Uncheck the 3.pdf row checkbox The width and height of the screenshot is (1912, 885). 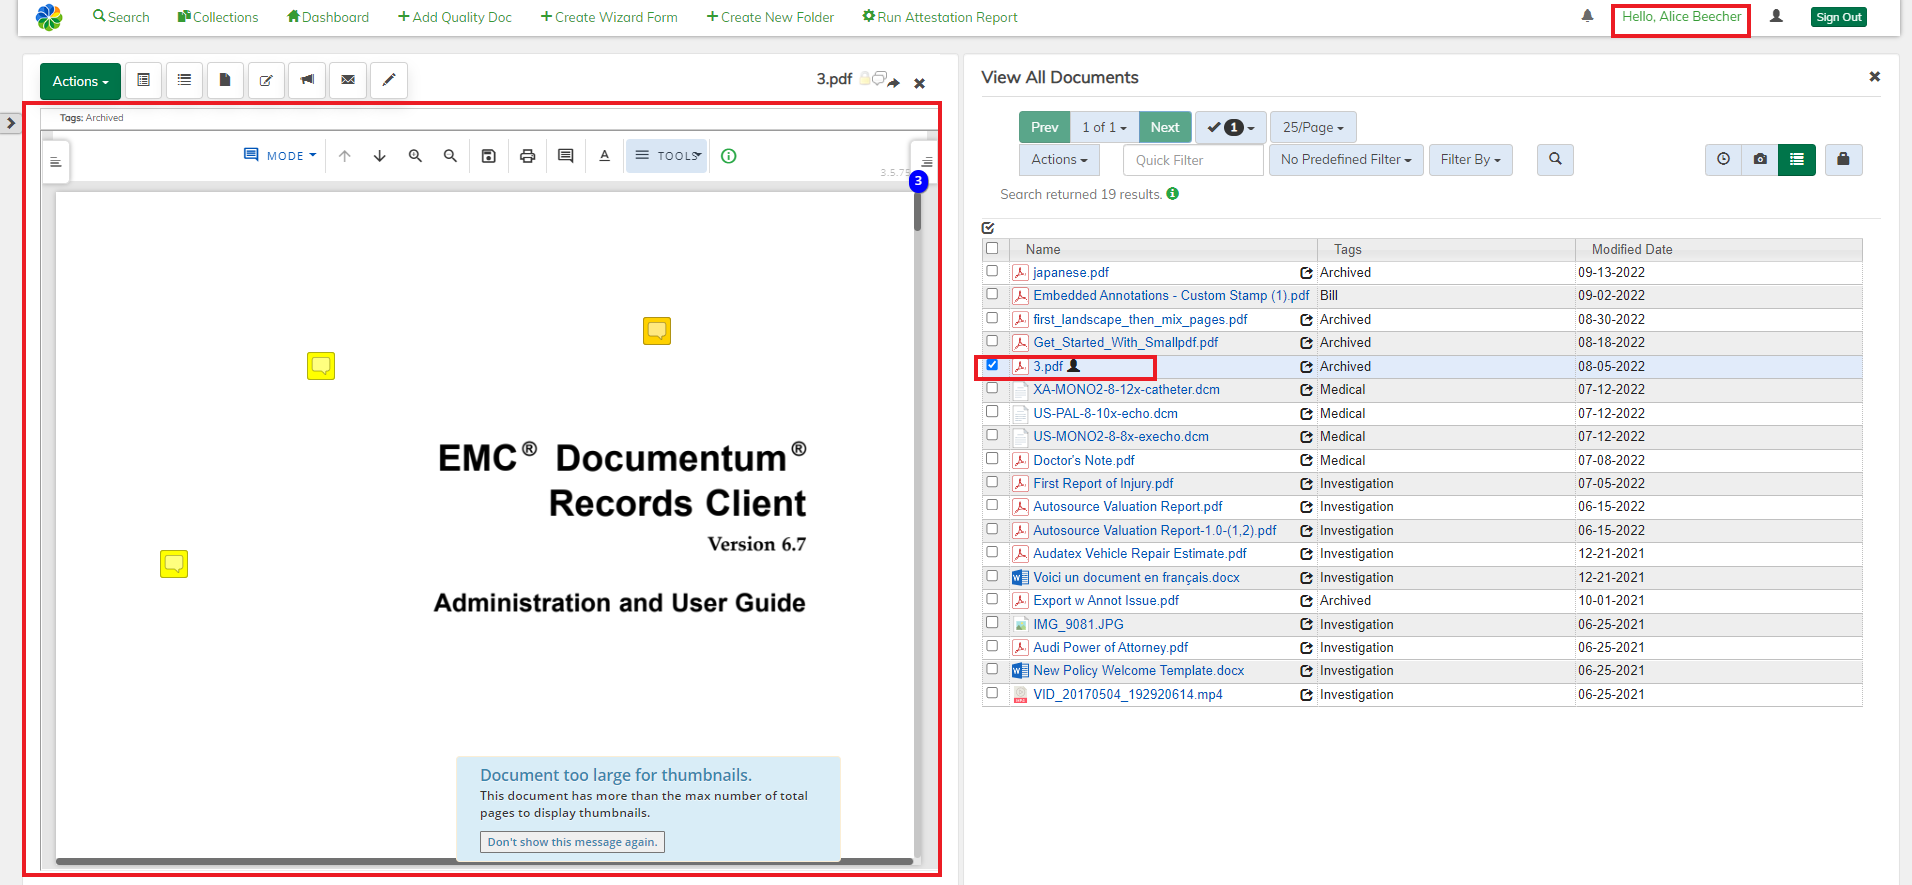(992, 365)
